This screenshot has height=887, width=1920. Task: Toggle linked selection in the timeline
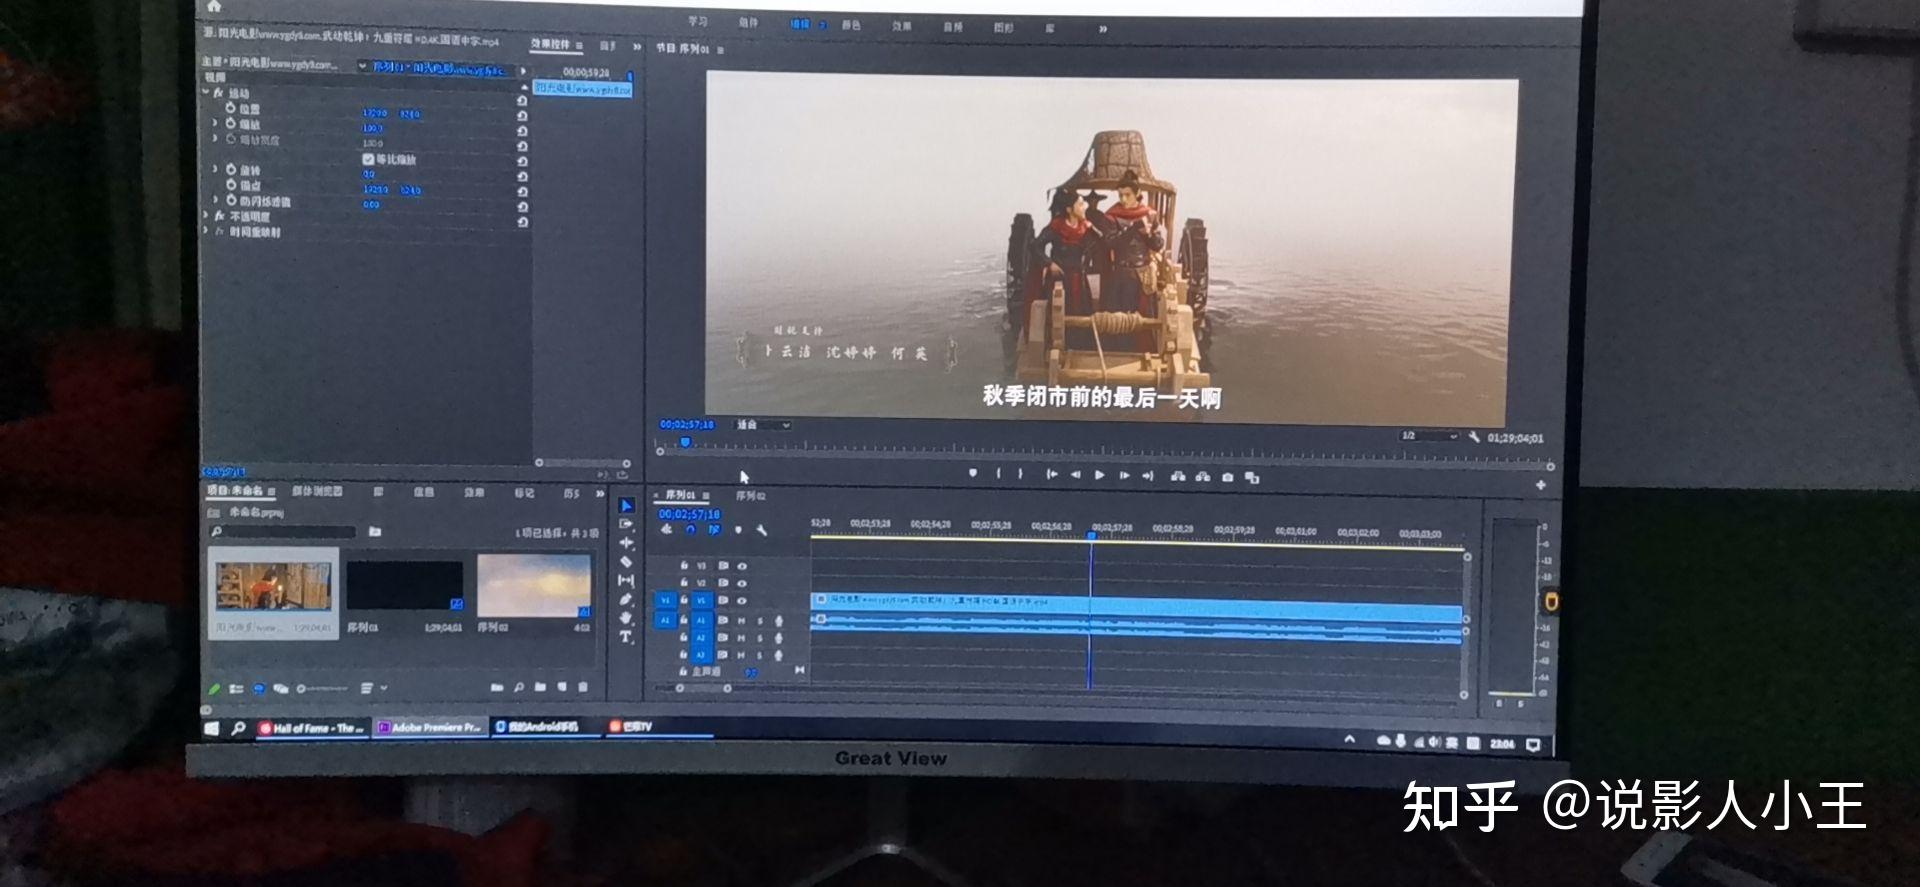pyautogui.click(x=714, y=530)
